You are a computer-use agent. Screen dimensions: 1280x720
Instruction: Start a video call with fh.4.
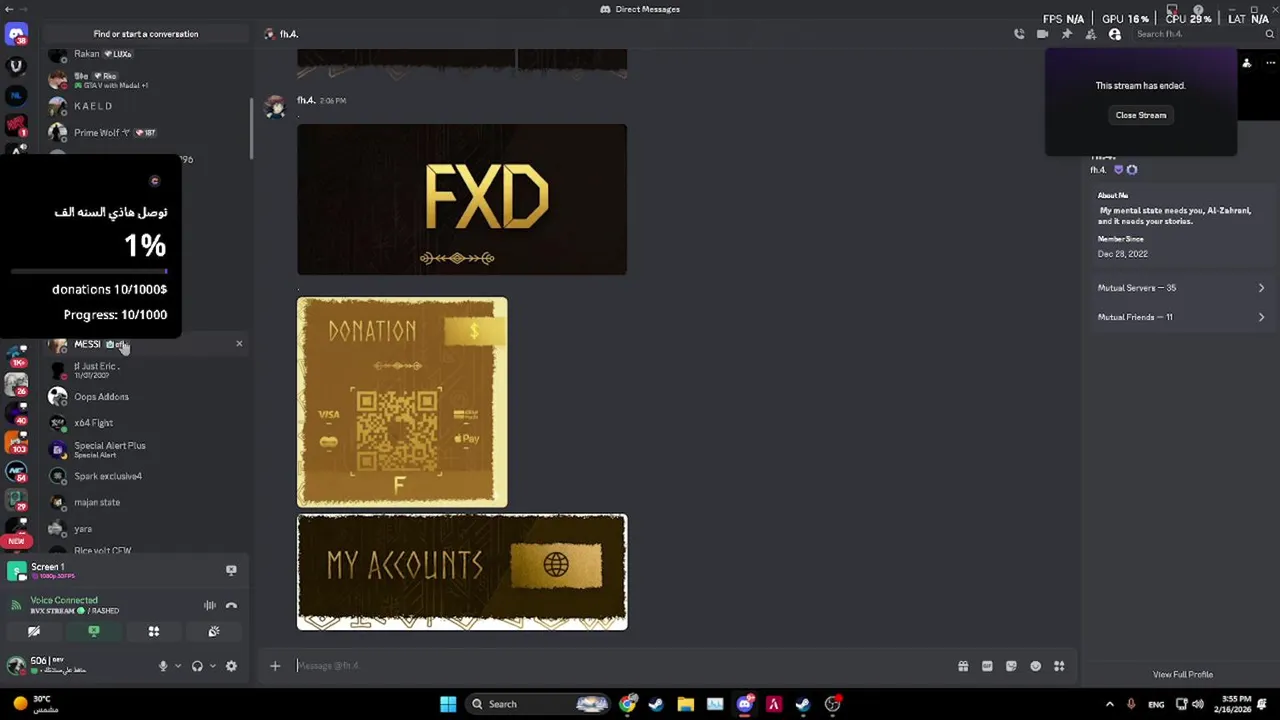[1042, 34]
